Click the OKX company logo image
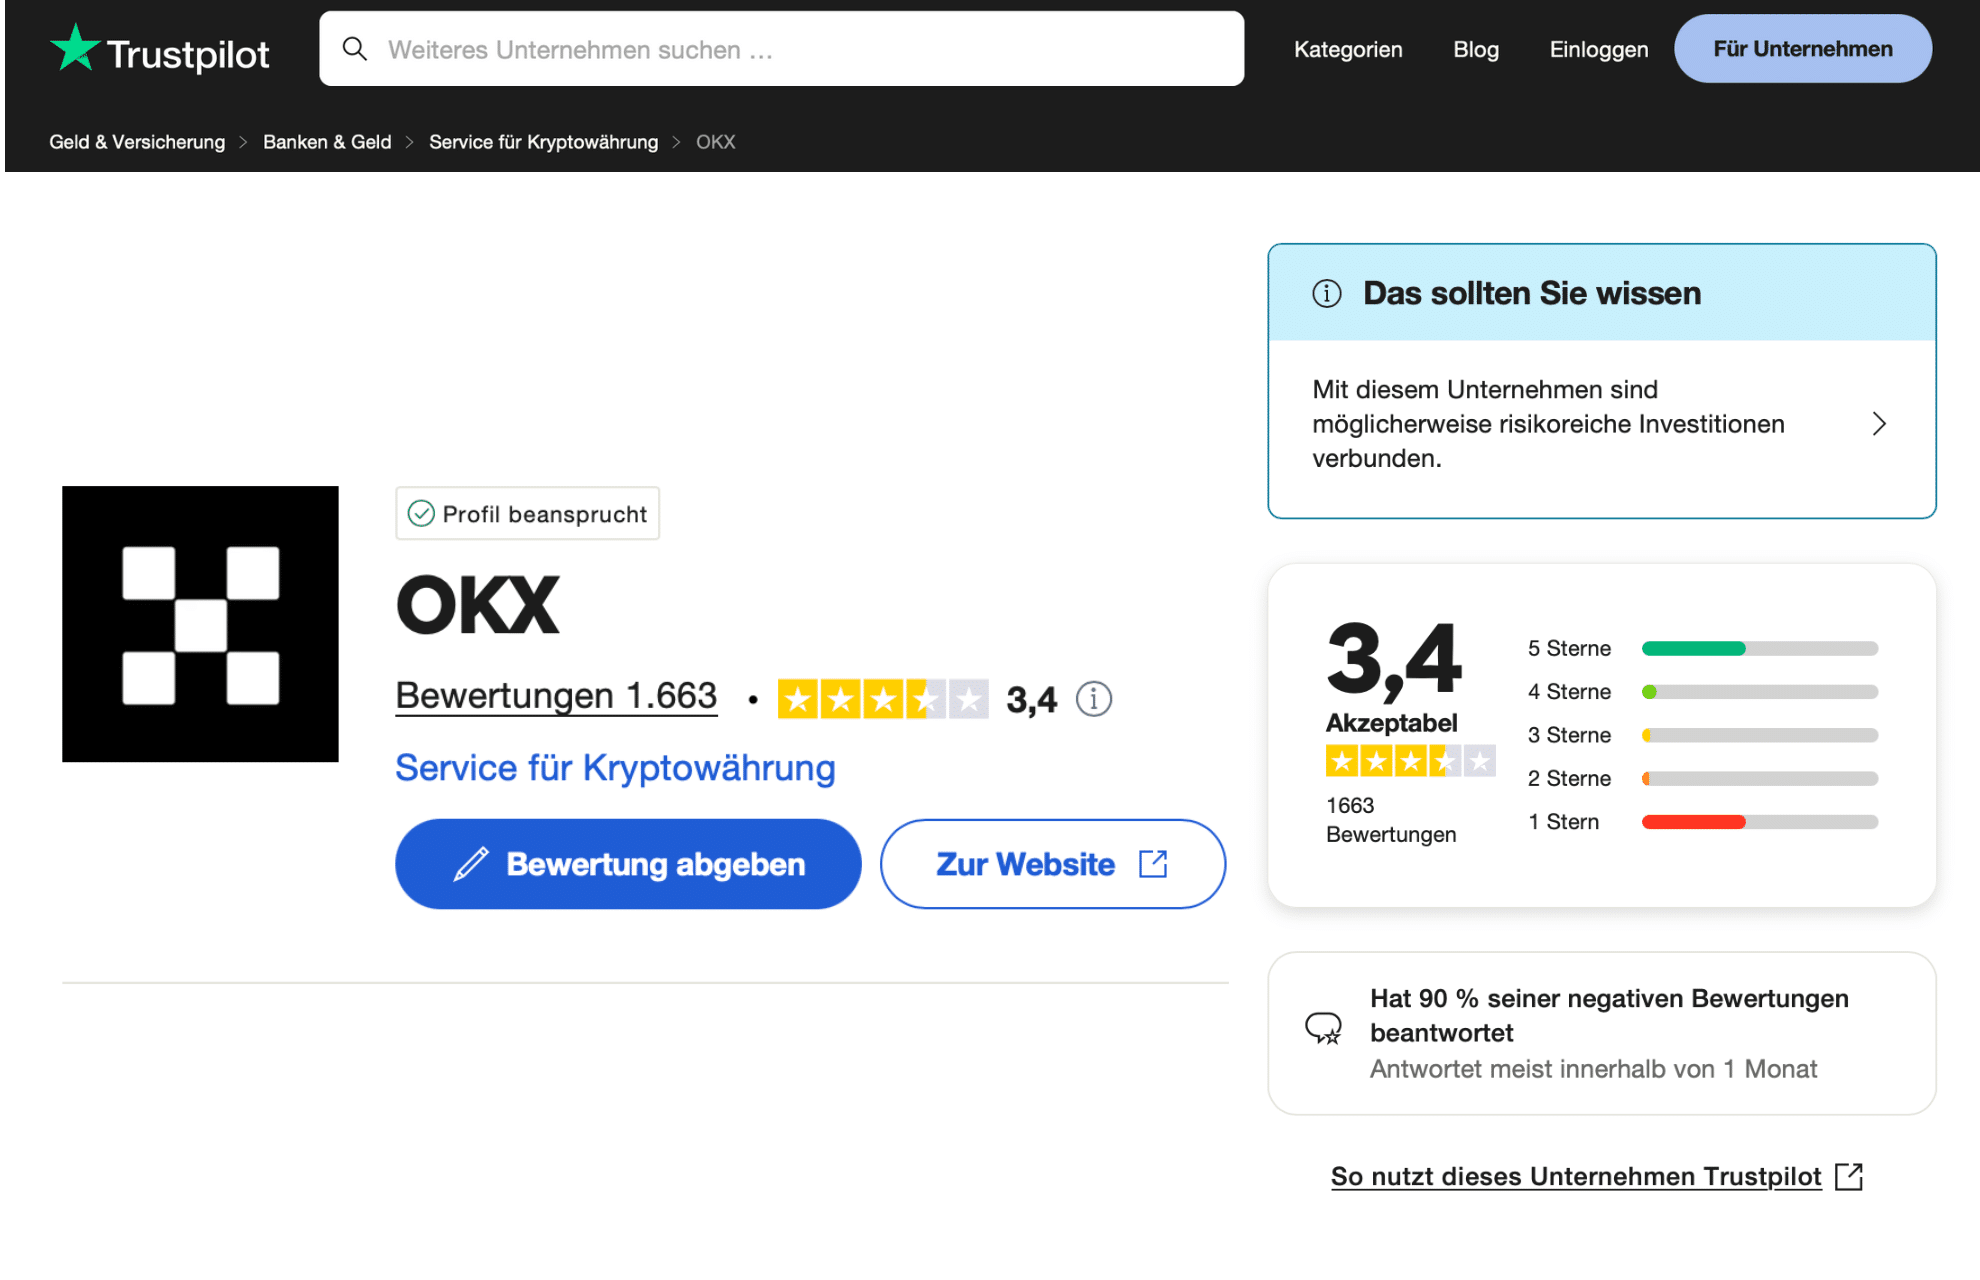Image resolution: width=1980 pixels, height=1280 pixels. point(200,624)
